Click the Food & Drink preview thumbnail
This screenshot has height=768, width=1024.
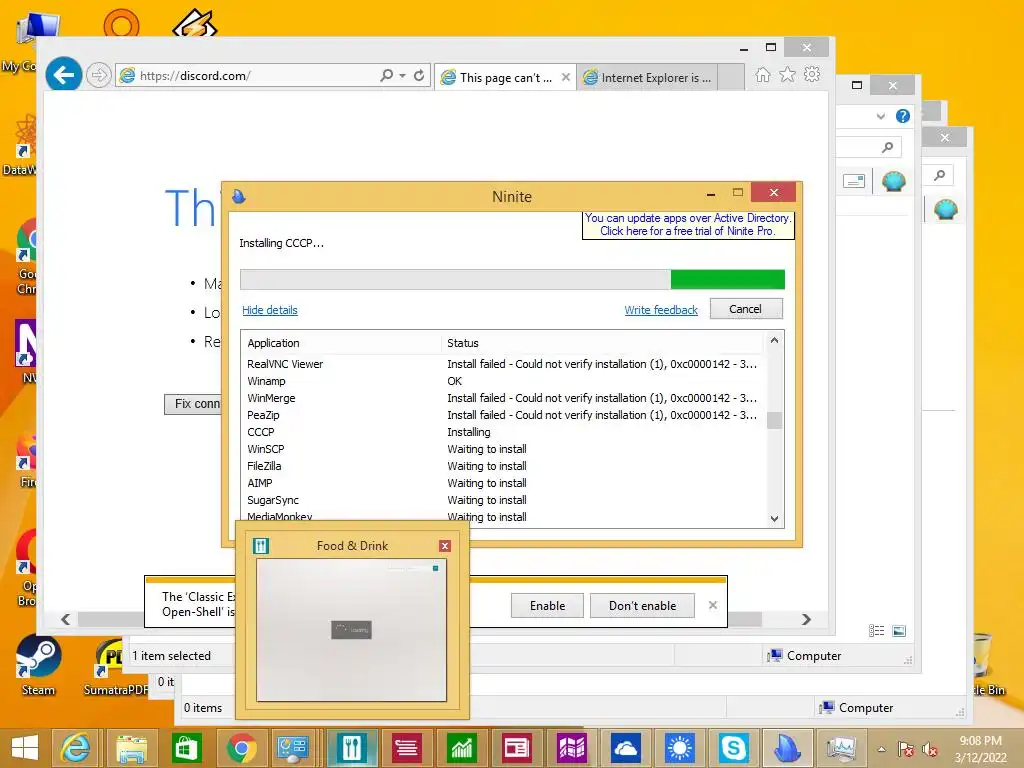coord(351,630)
